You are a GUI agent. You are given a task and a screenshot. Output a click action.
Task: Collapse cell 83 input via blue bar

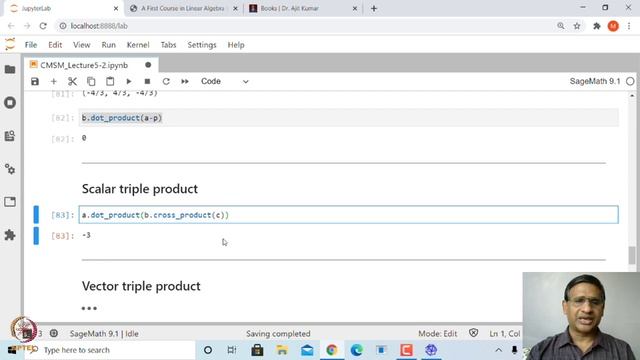tap(36, 215)
